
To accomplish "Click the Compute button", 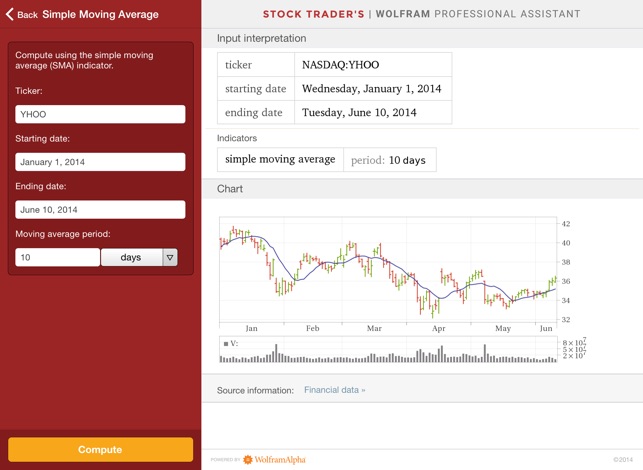I will coord(100,449).
